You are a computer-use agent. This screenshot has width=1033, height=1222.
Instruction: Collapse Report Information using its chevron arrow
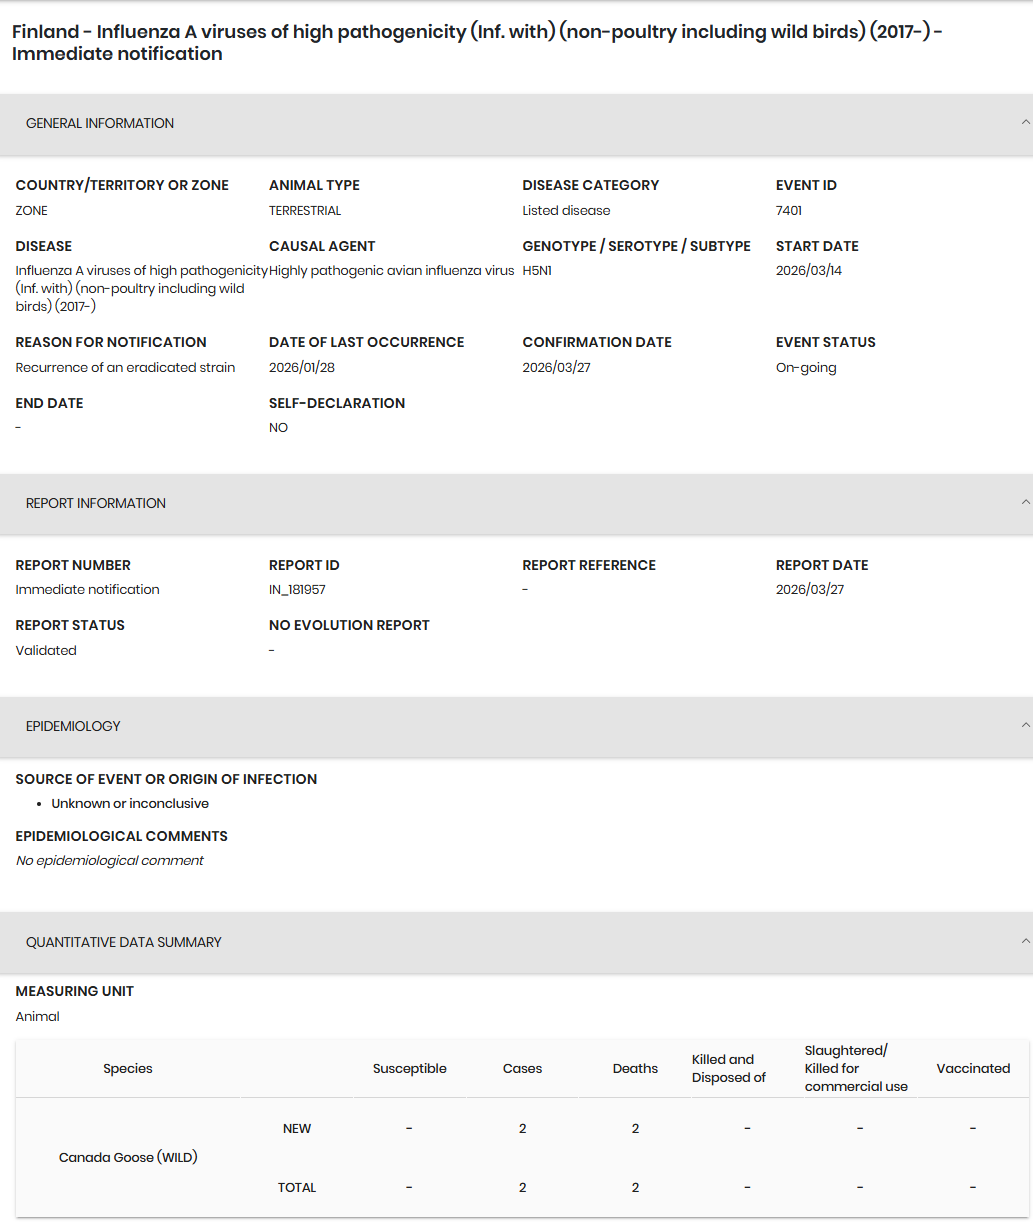pos(1025,502)
